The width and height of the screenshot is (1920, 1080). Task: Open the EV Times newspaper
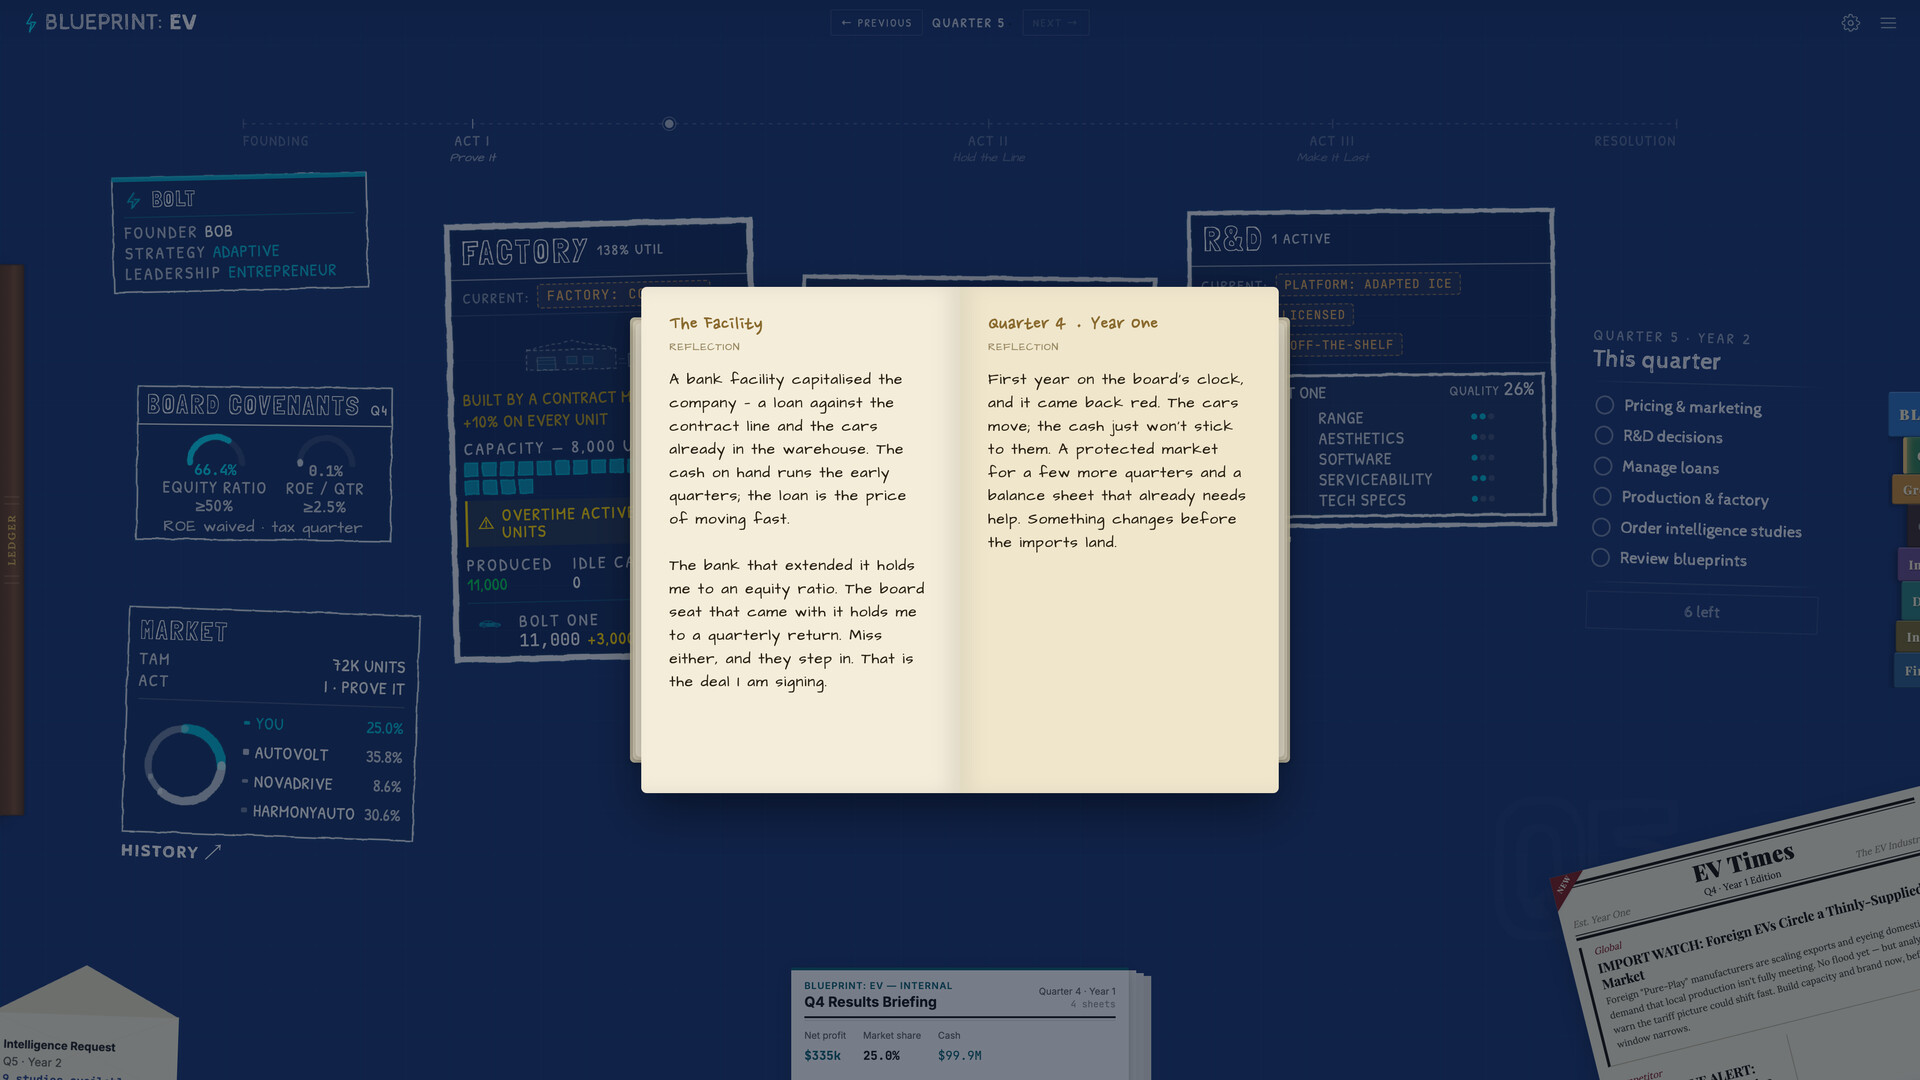click(1745, 940)
